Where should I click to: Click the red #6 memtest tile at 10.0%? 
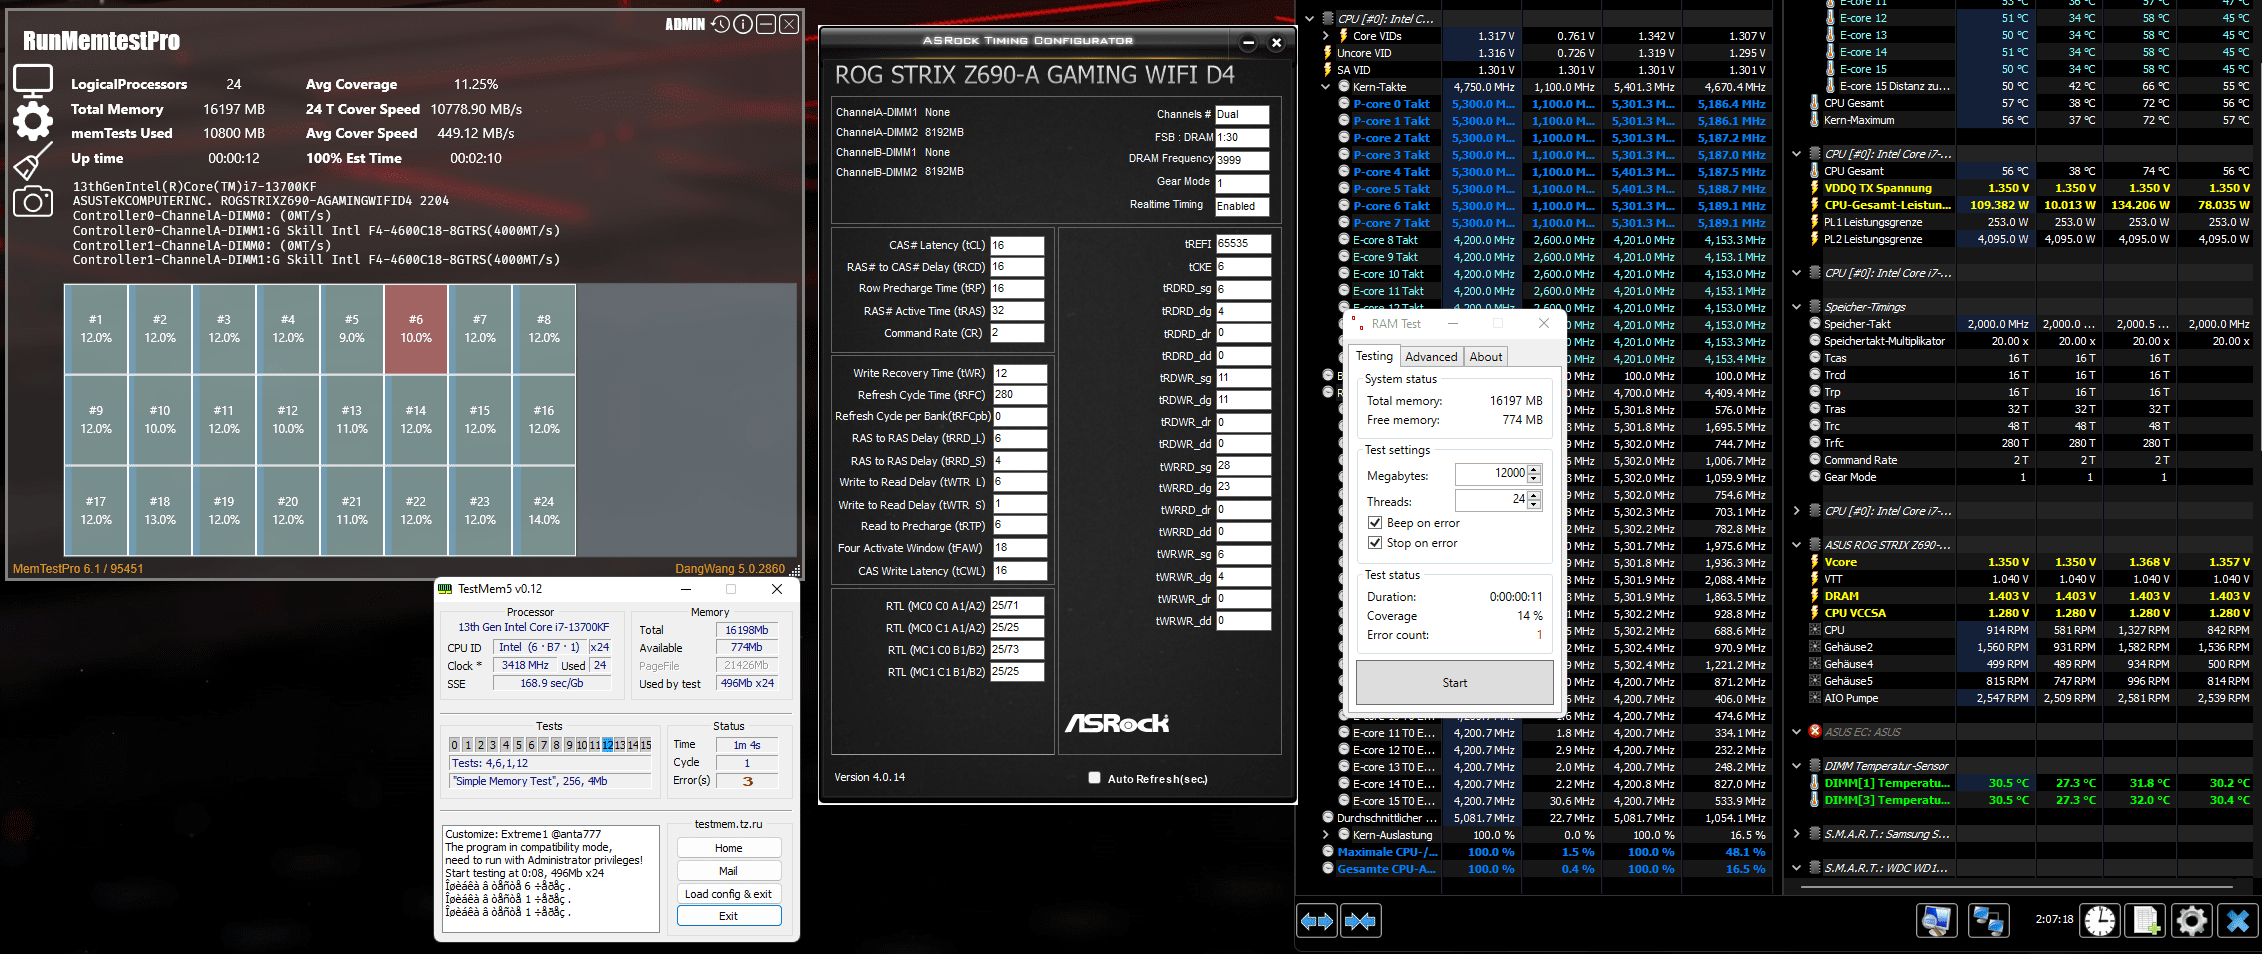pyautogui.click(x=416, y=329)
